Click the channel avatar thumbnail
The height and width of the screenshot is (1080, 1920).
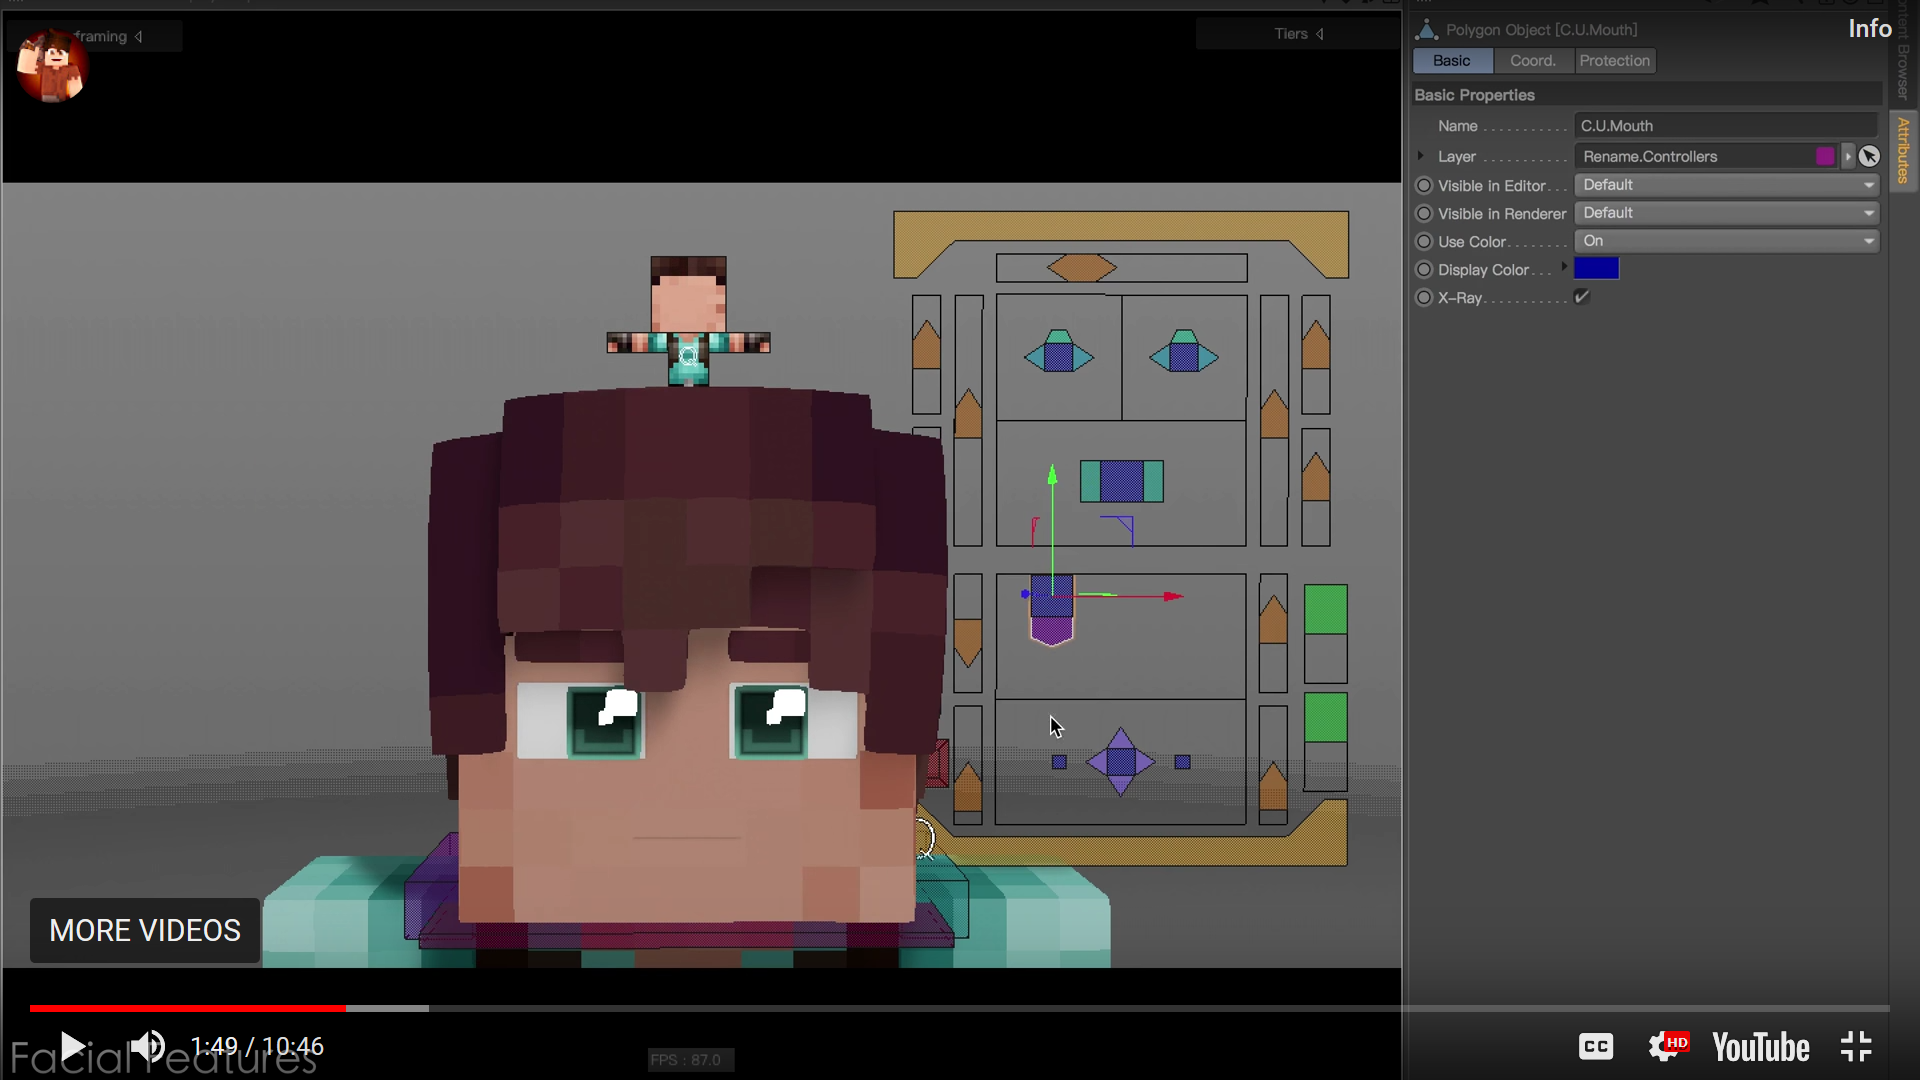51,66
